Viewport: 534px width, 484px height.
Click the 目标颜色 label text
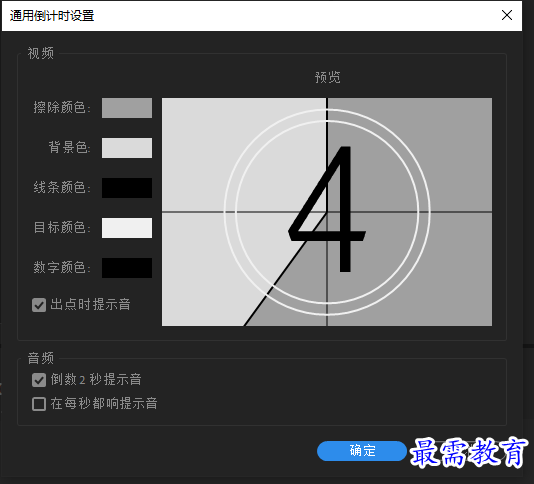tap(62, 227)
